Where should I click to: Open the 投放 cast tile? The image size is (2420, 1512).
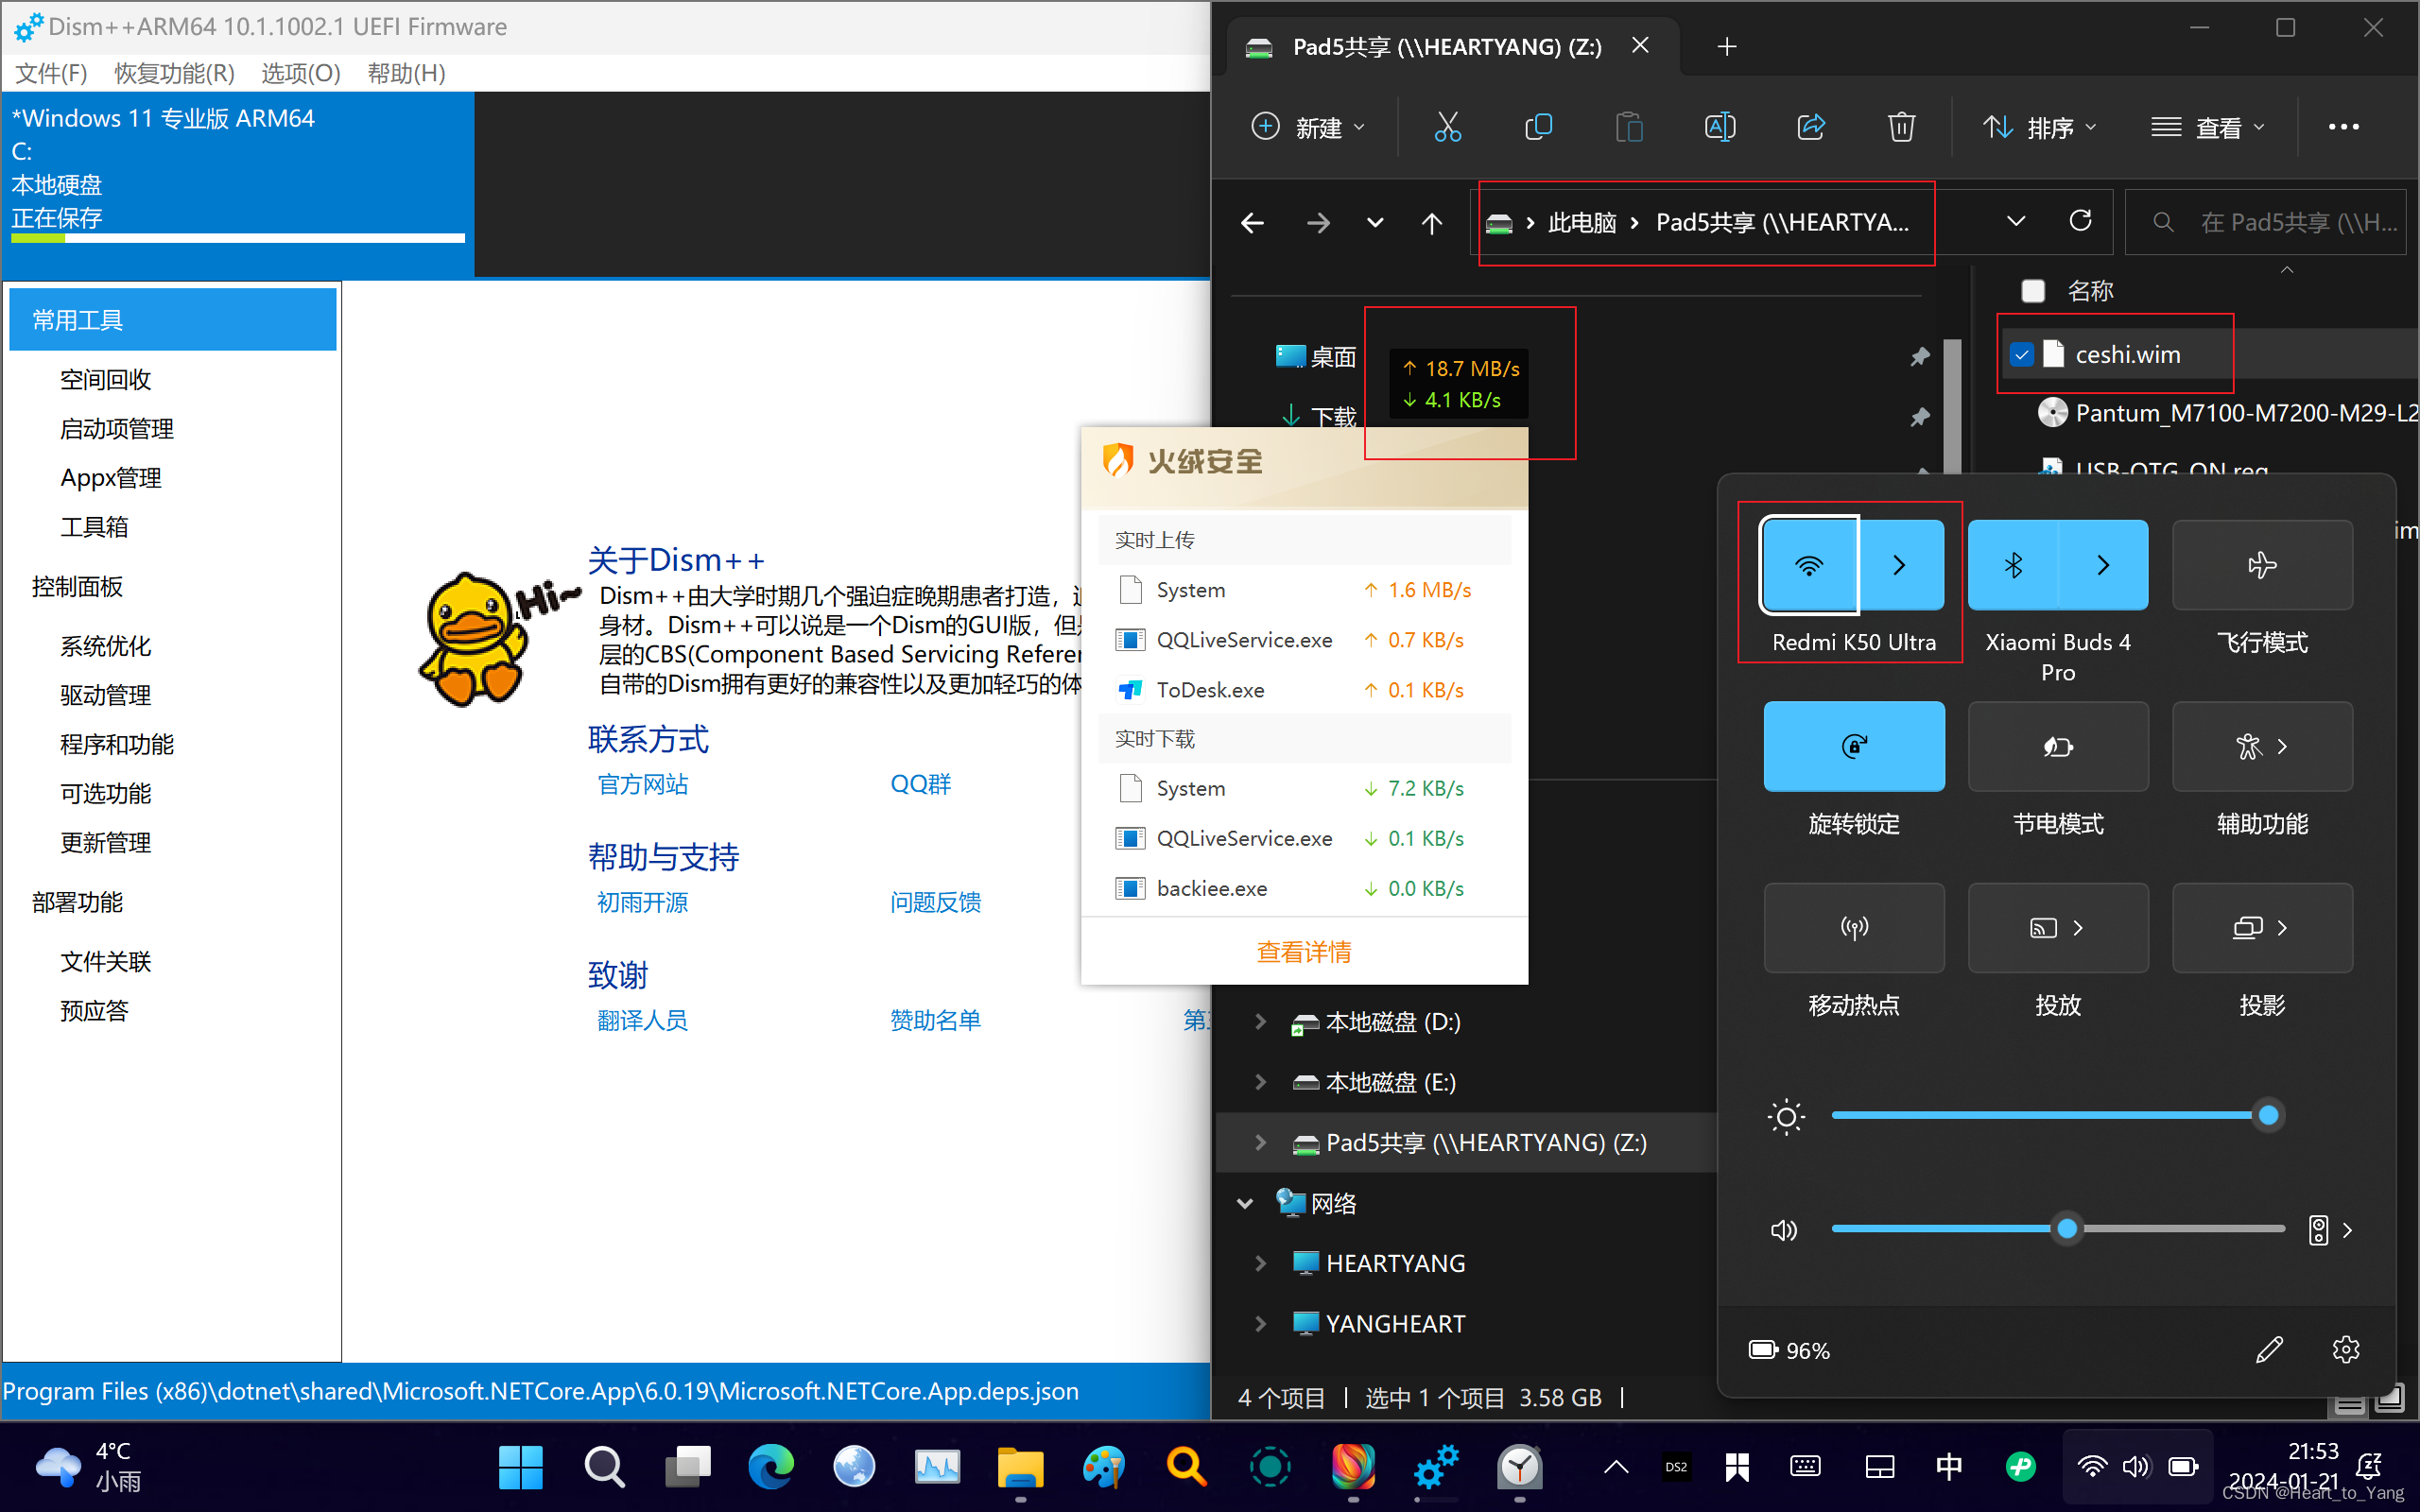point(2058,928)
